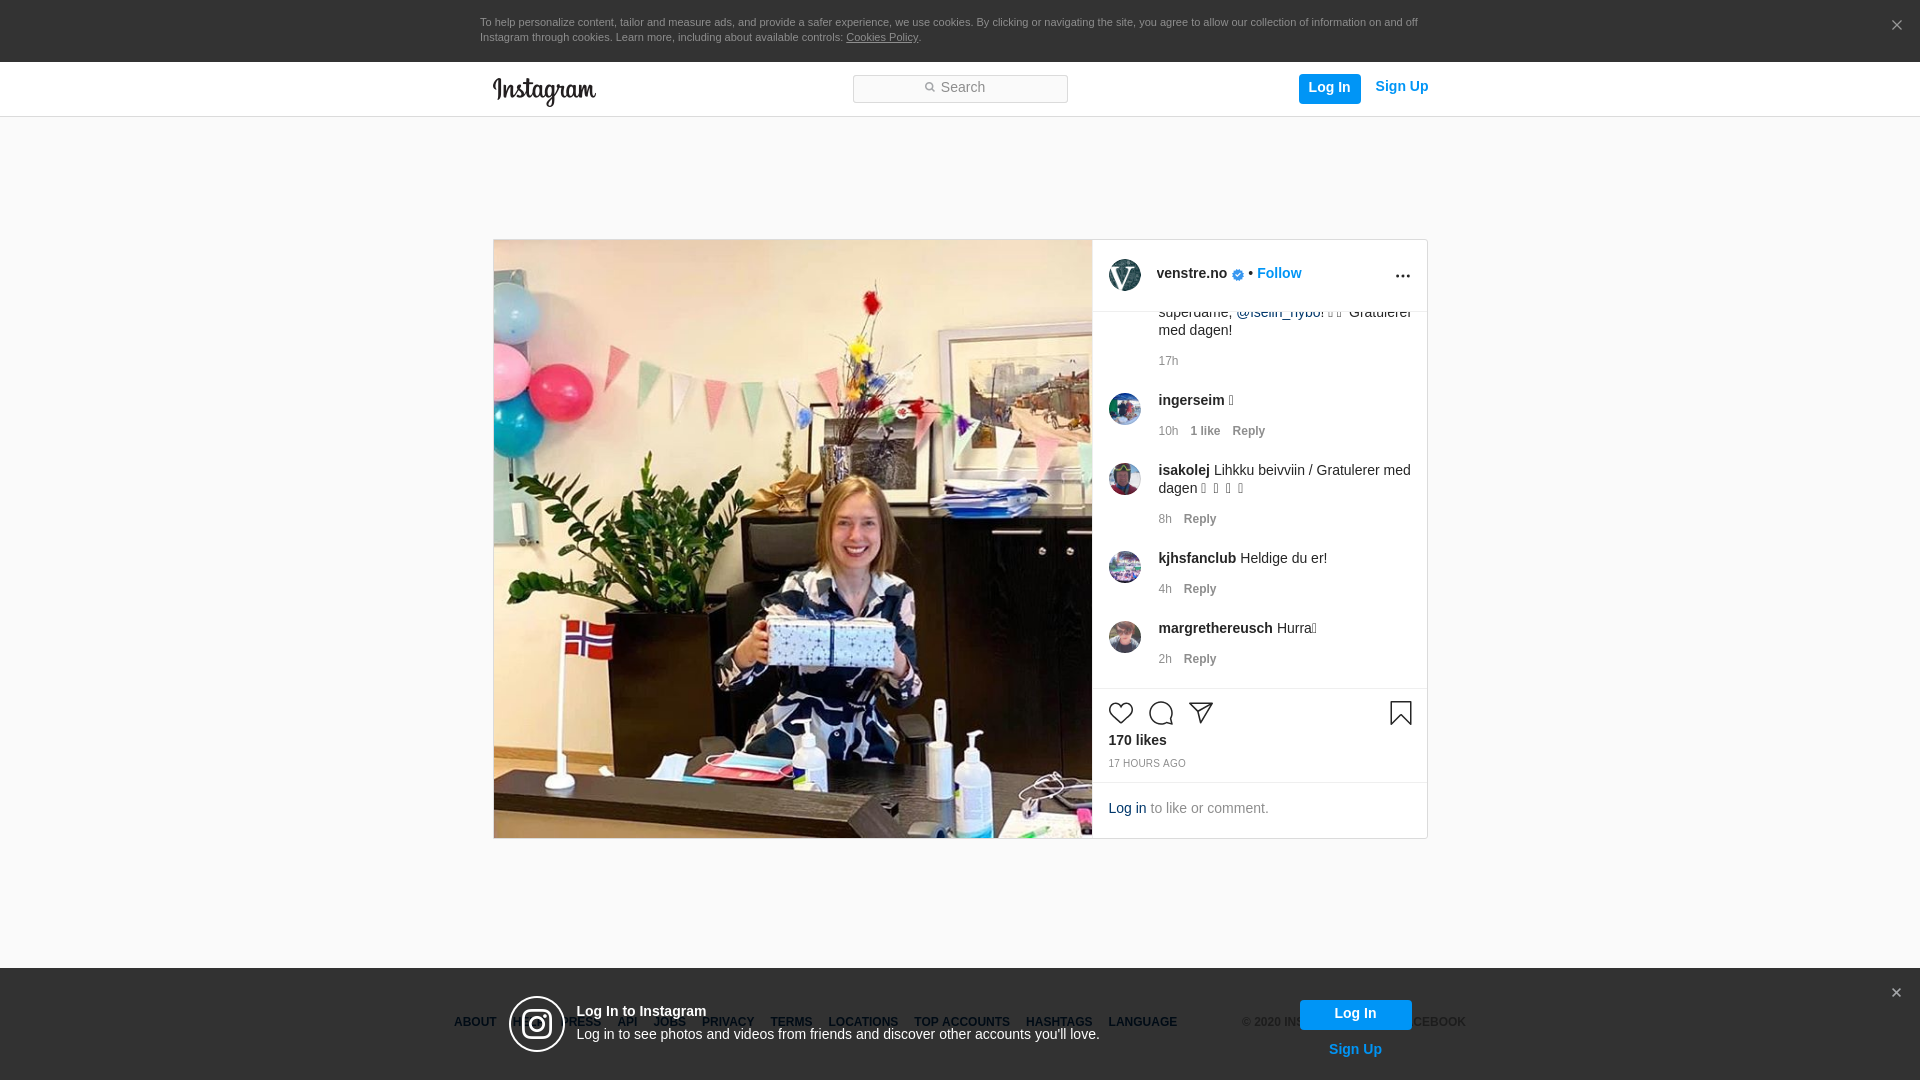Click the 8h timestamp on isakolej's comment
1920x1080 pixels.
pyautogui.click(x=1165, y=519)
